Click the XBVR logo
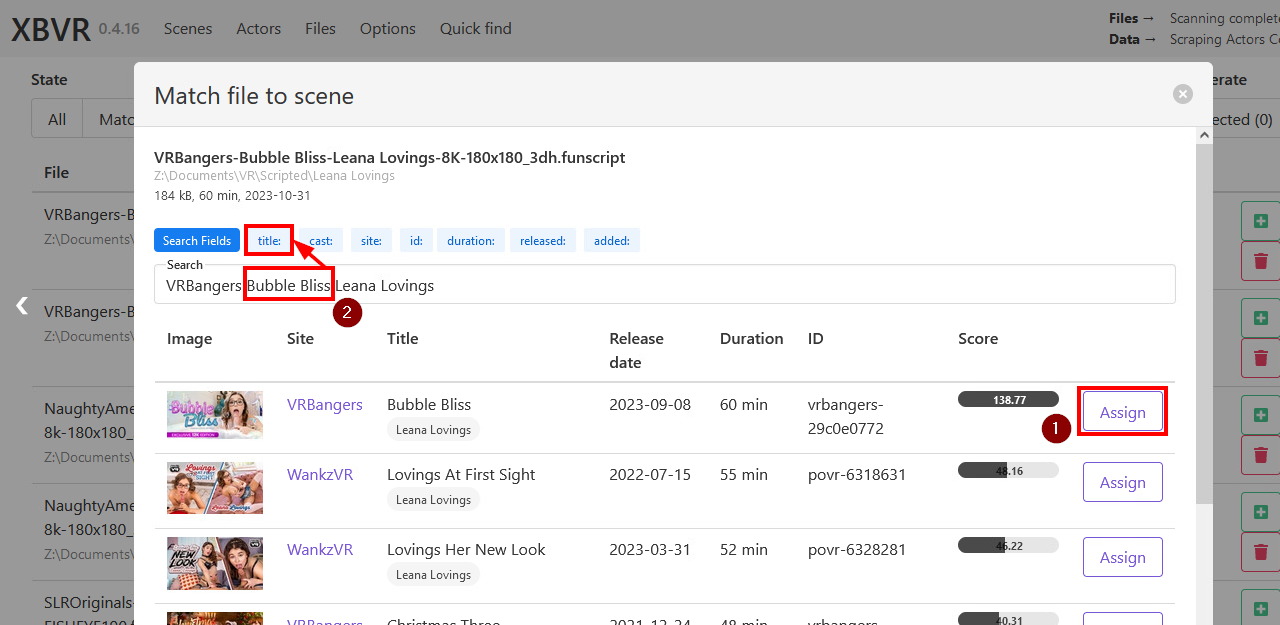This screenshot has width=1280, height=625. [x=50, y=29]
